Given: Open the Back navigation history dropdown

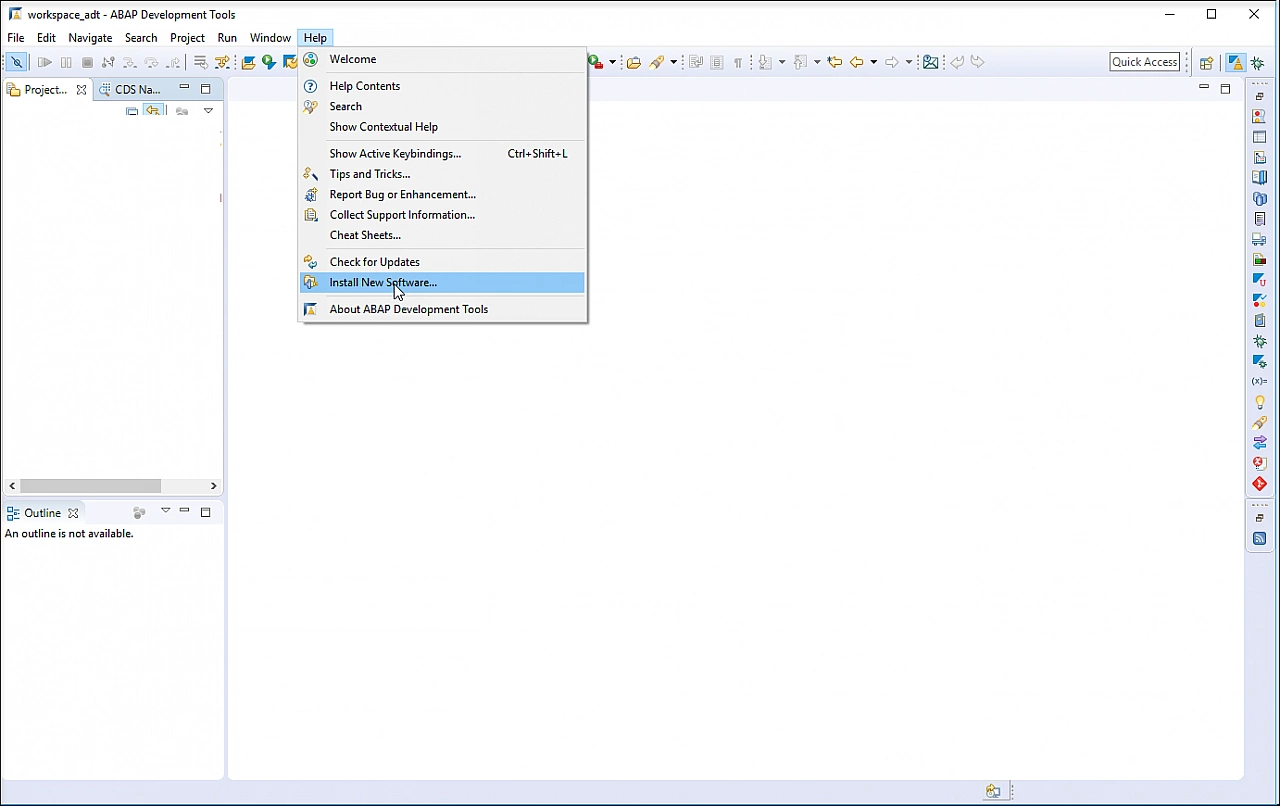Looking at the screenshot, I should coord(873,62).
